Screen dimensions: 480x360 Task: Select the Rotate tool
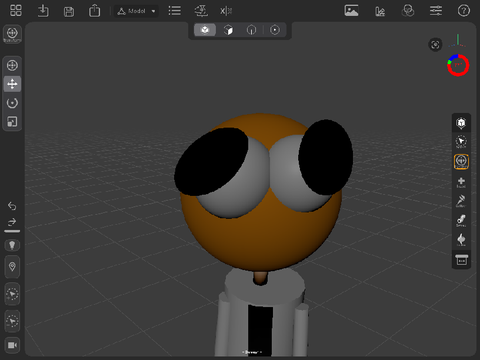click(x=12, y=103)
